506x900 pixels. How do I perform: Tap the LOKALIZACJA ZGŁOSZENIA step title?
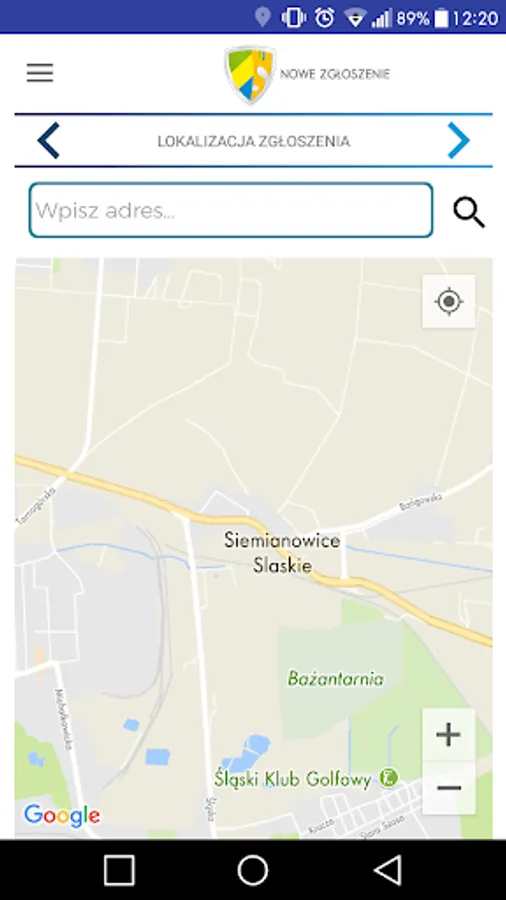pyautogui.click(x=254, y=141)
